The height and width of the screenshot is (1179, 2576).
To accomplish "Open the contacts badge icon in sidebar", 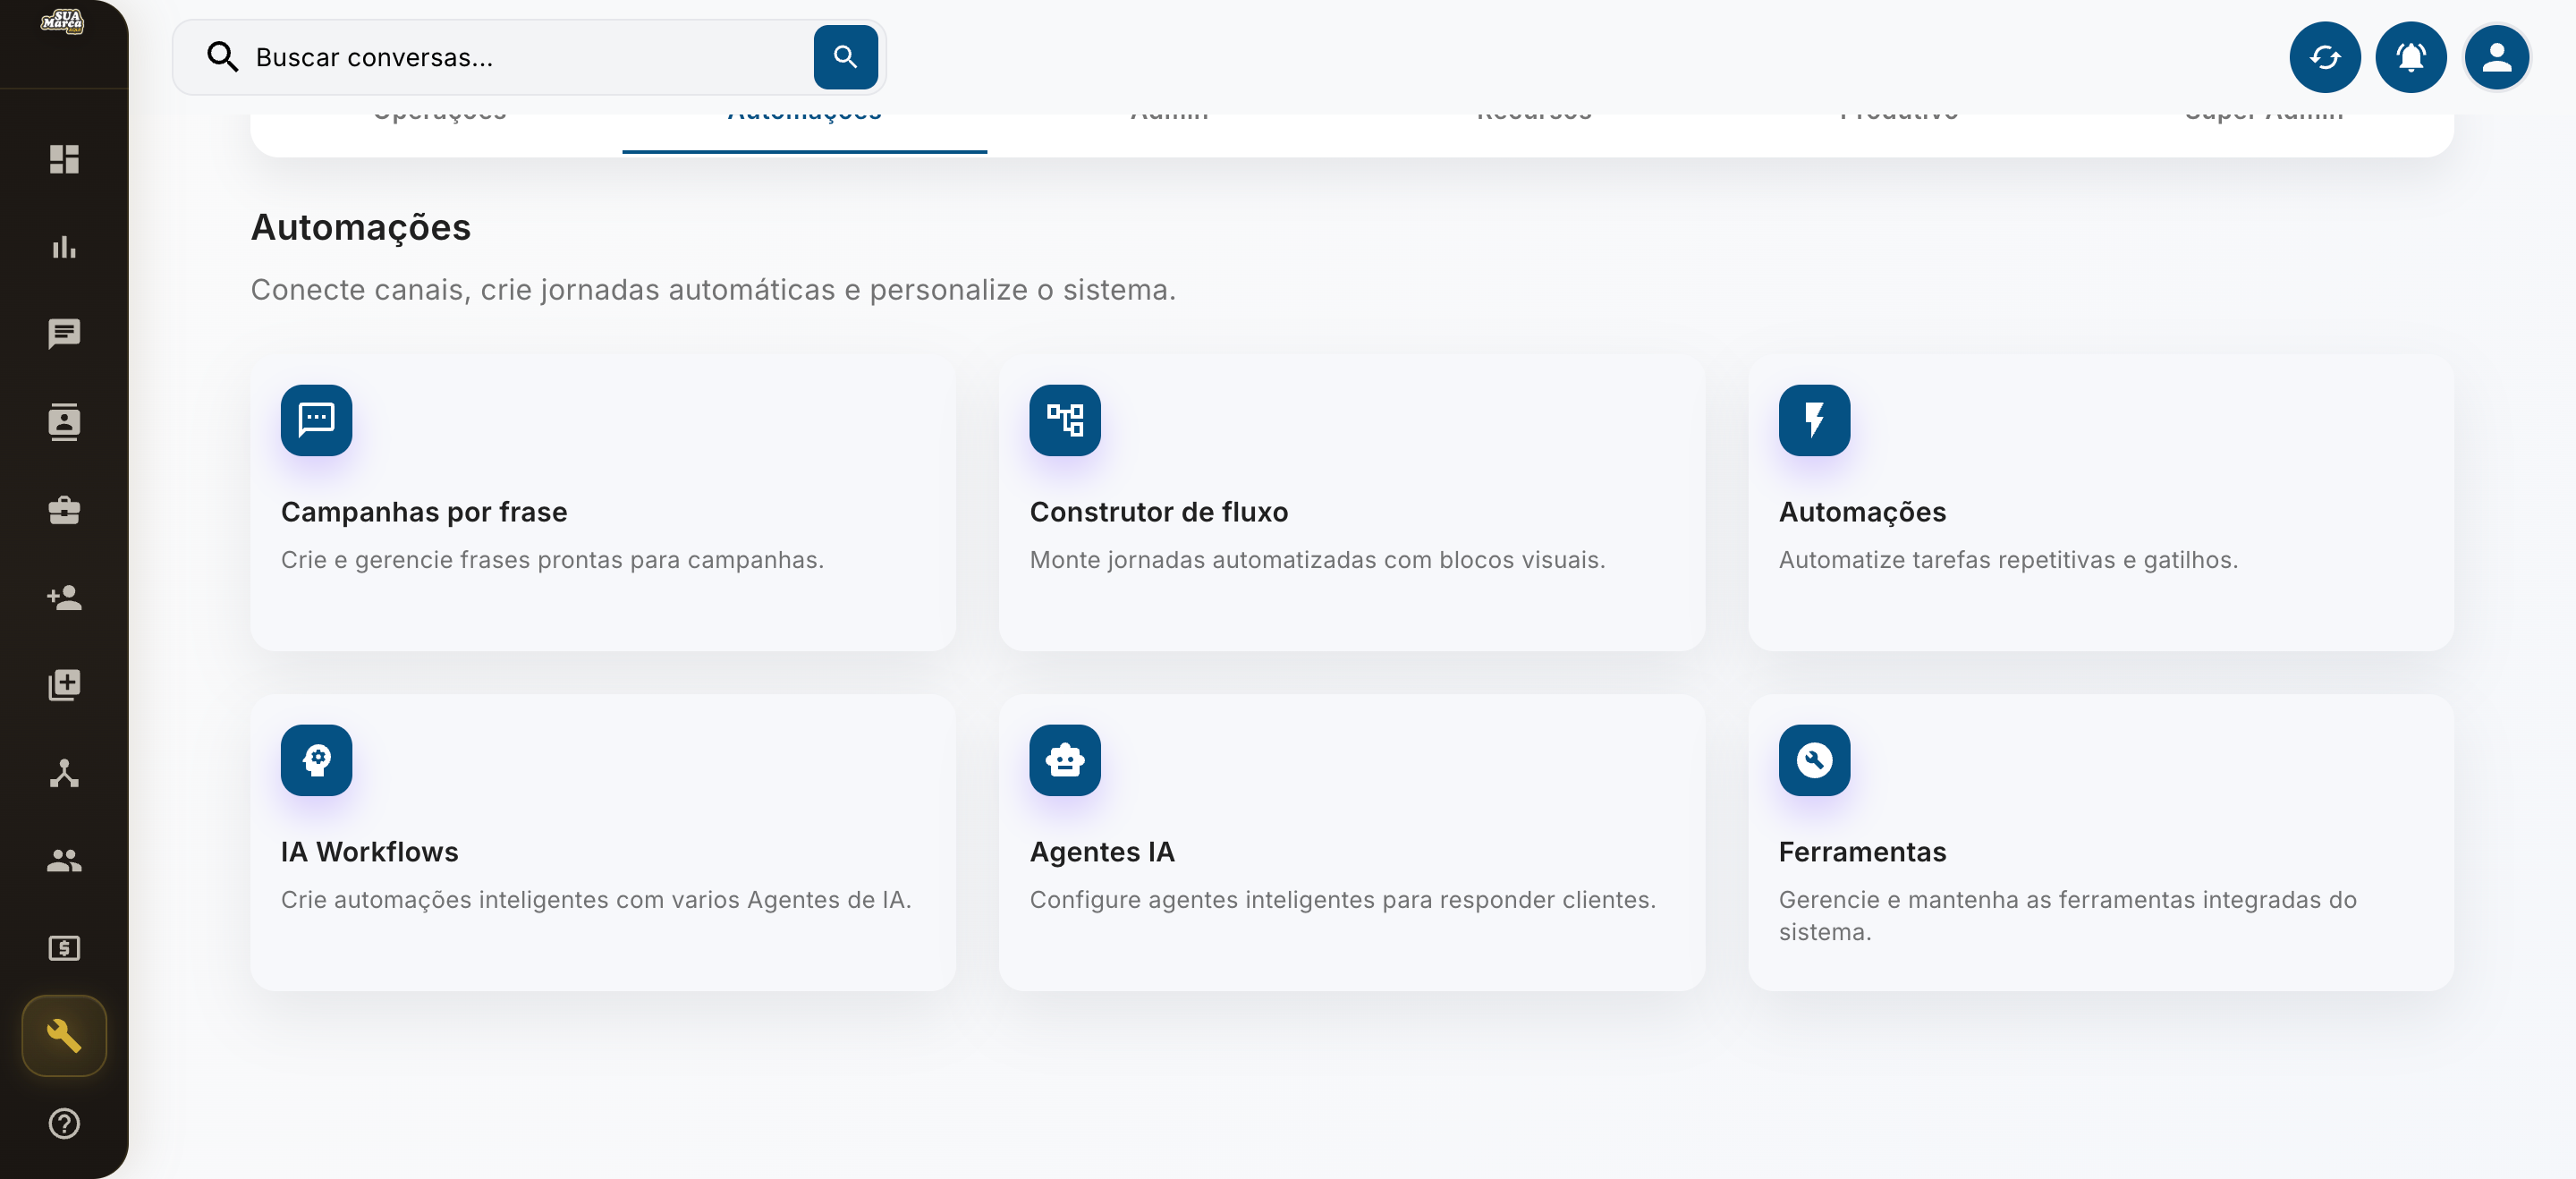I will pyautogui.click(x=64, y=422).
